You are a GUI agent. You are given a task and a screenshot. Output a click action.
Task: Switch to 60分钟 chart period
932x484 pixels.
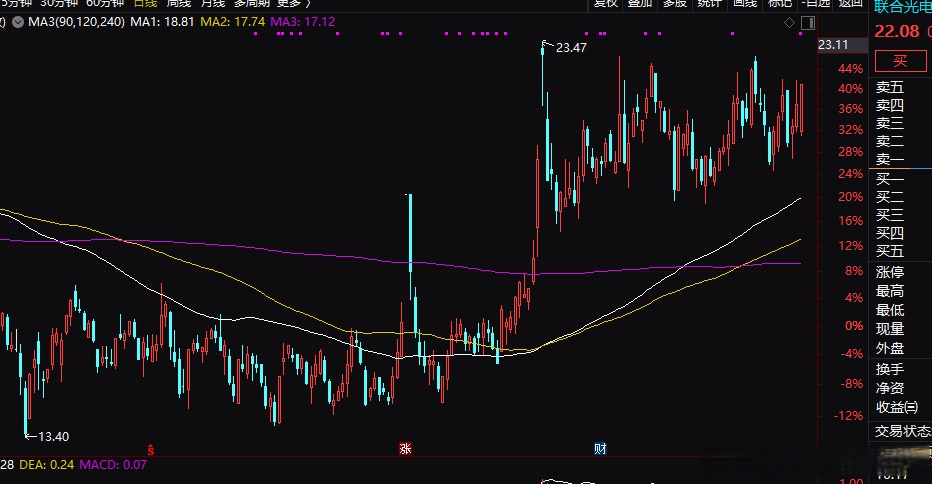pos(104,3)
